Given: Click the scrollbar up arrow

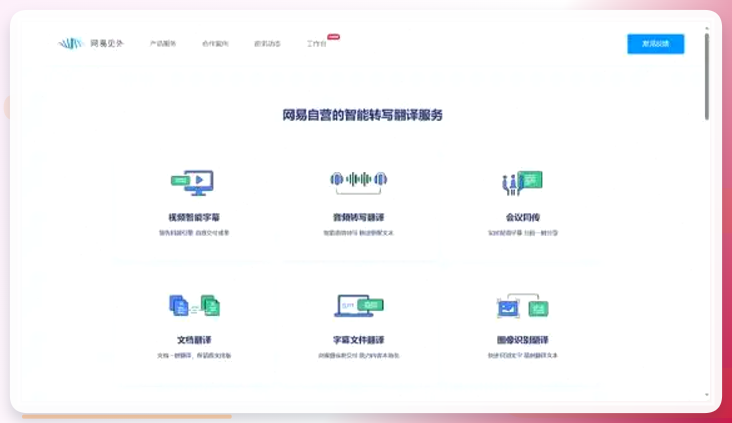Looking at the screenshot, I should (707, 28).
